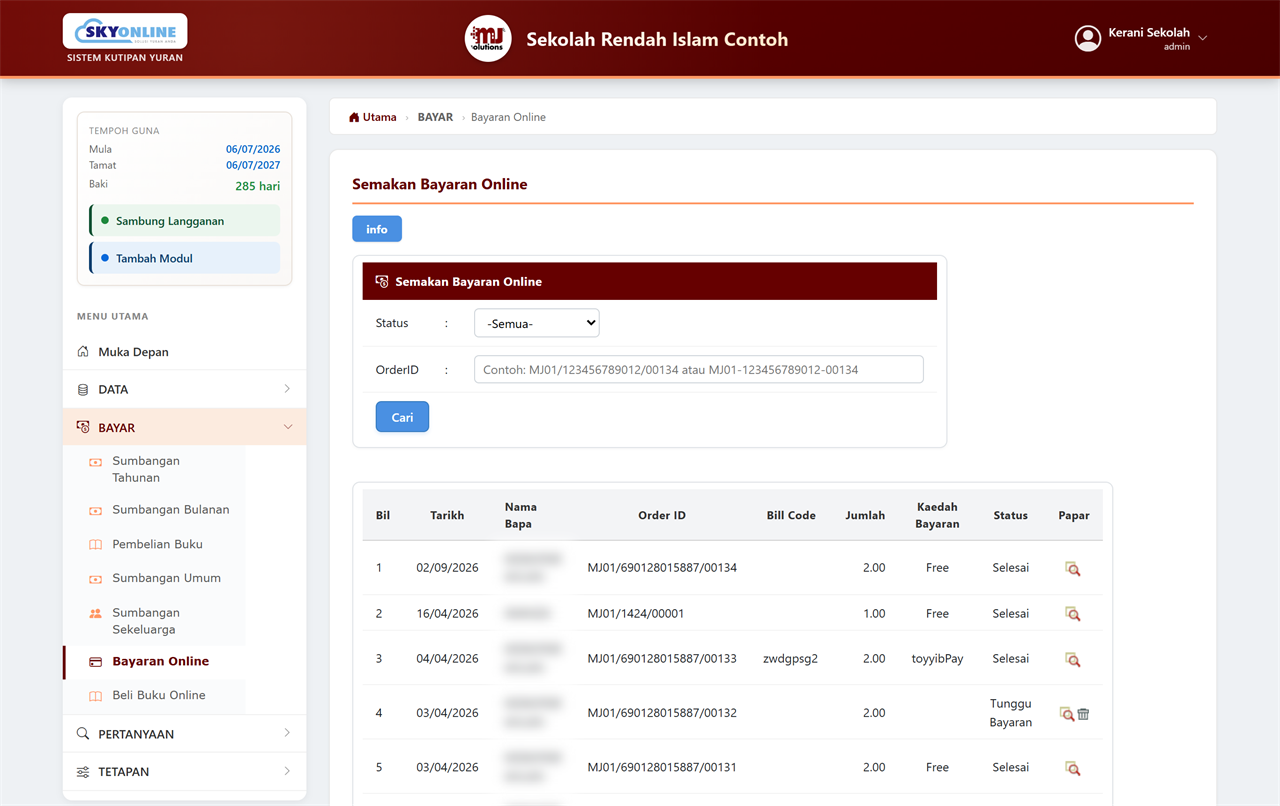Viewport: 1280px width, 806px height.
Task: Click Sambung Langganan button
Action: click(x=184, y=221)
